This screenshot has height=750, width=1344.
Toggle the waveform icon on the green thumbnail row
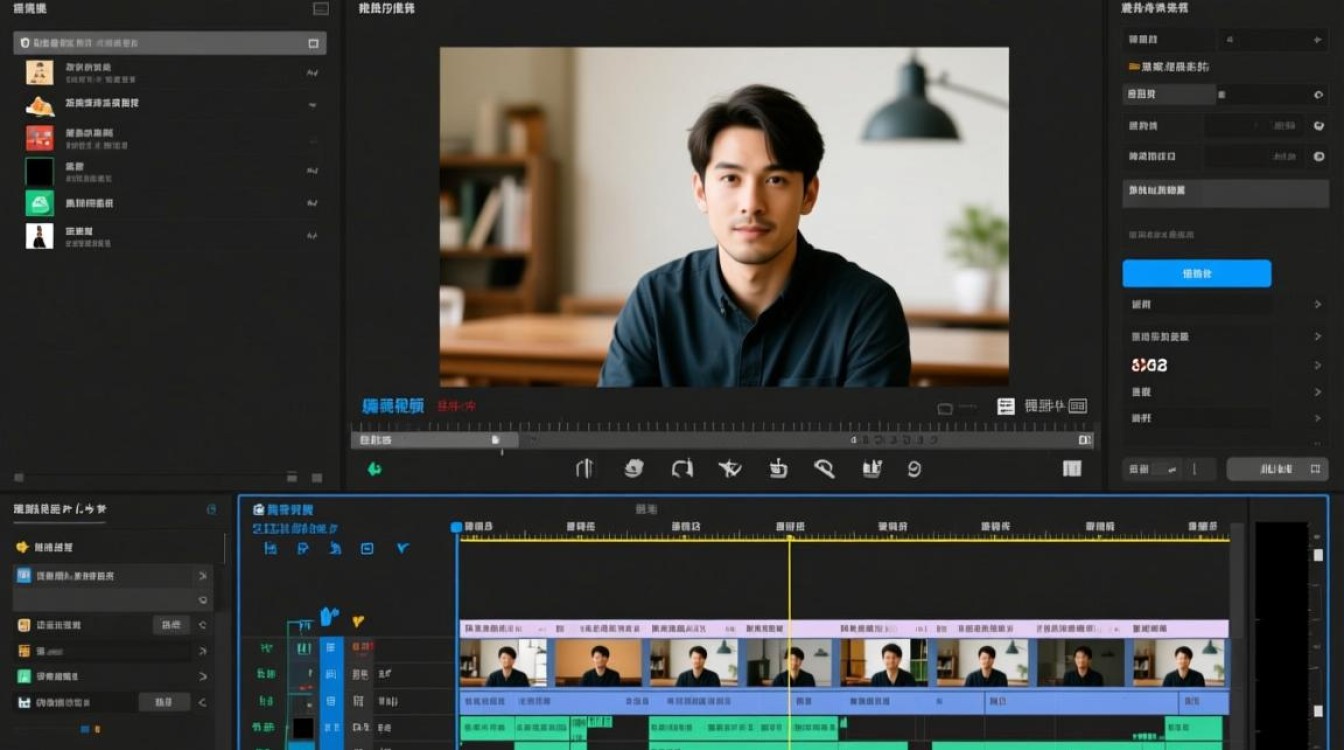coord(312,202)
